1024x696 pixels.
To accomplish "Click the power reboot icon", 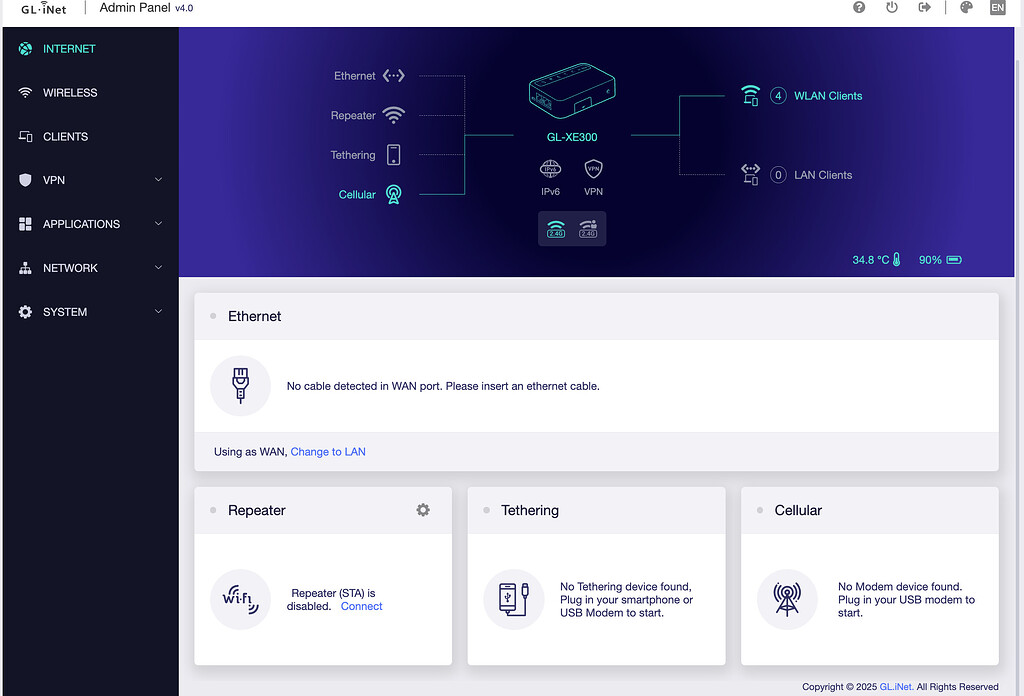I will (892, 8).
